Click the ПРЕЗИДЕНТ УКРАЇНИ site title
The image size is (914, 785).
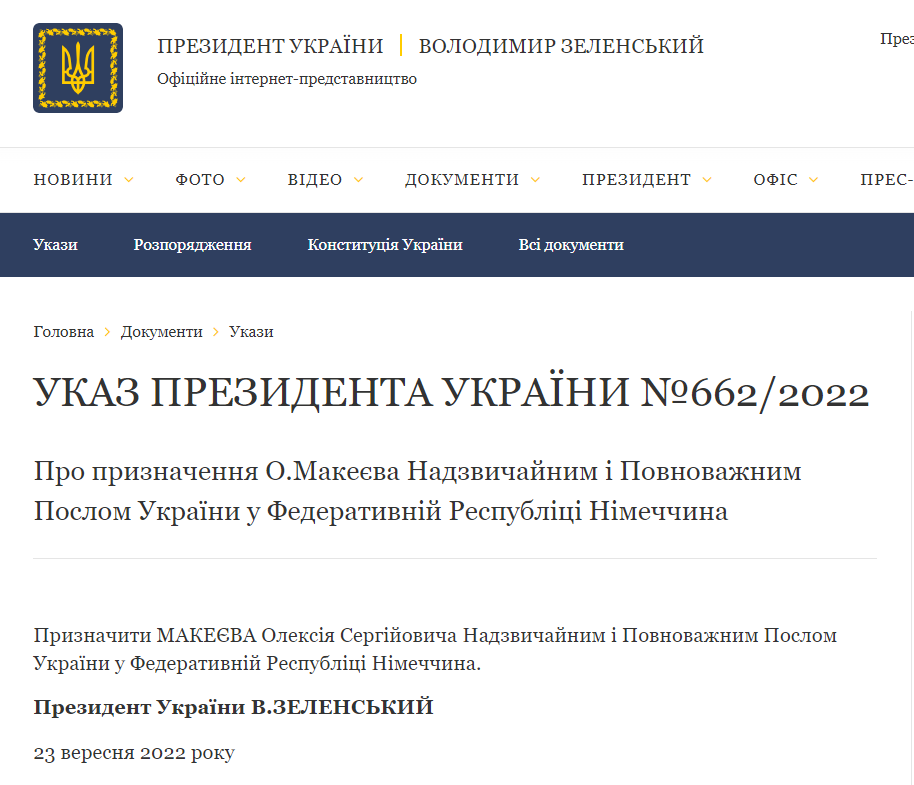pyautogui.click(x=270, y=45)
